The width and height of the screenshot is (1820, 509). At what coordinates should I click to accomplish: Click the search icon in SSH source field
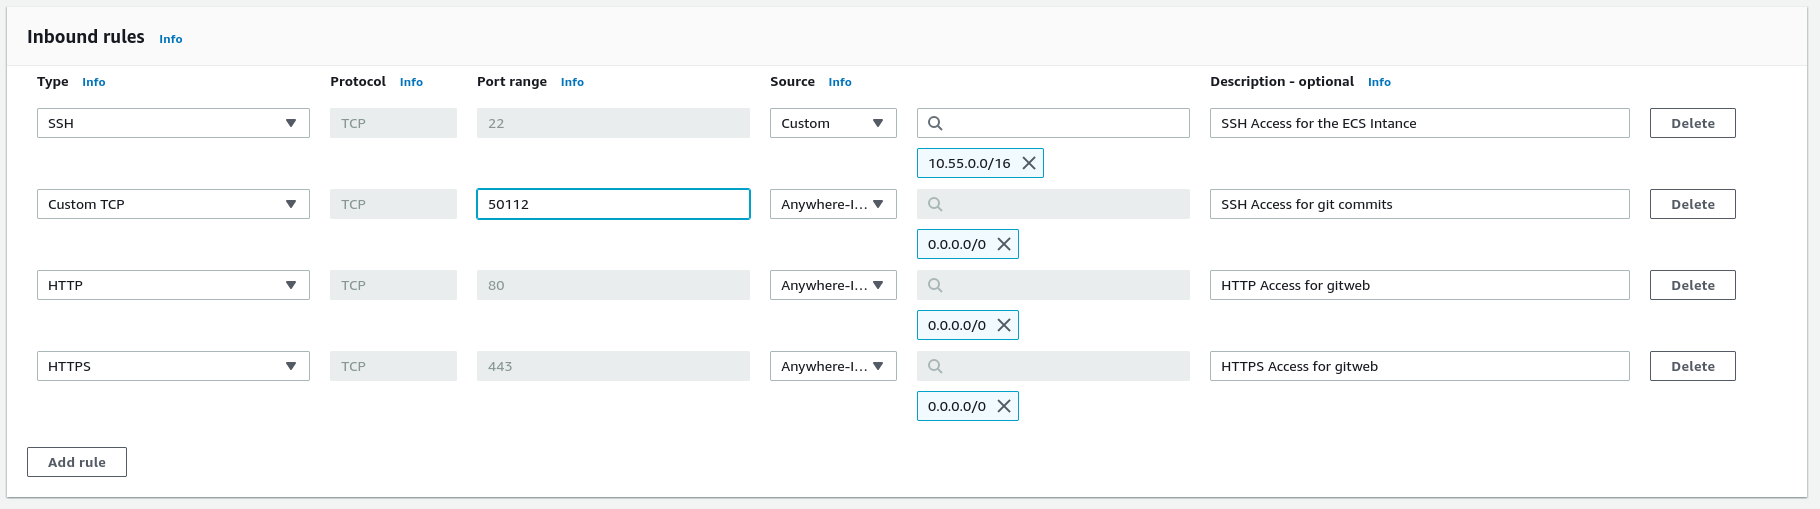pyautogui.click(x=935, y=123)
